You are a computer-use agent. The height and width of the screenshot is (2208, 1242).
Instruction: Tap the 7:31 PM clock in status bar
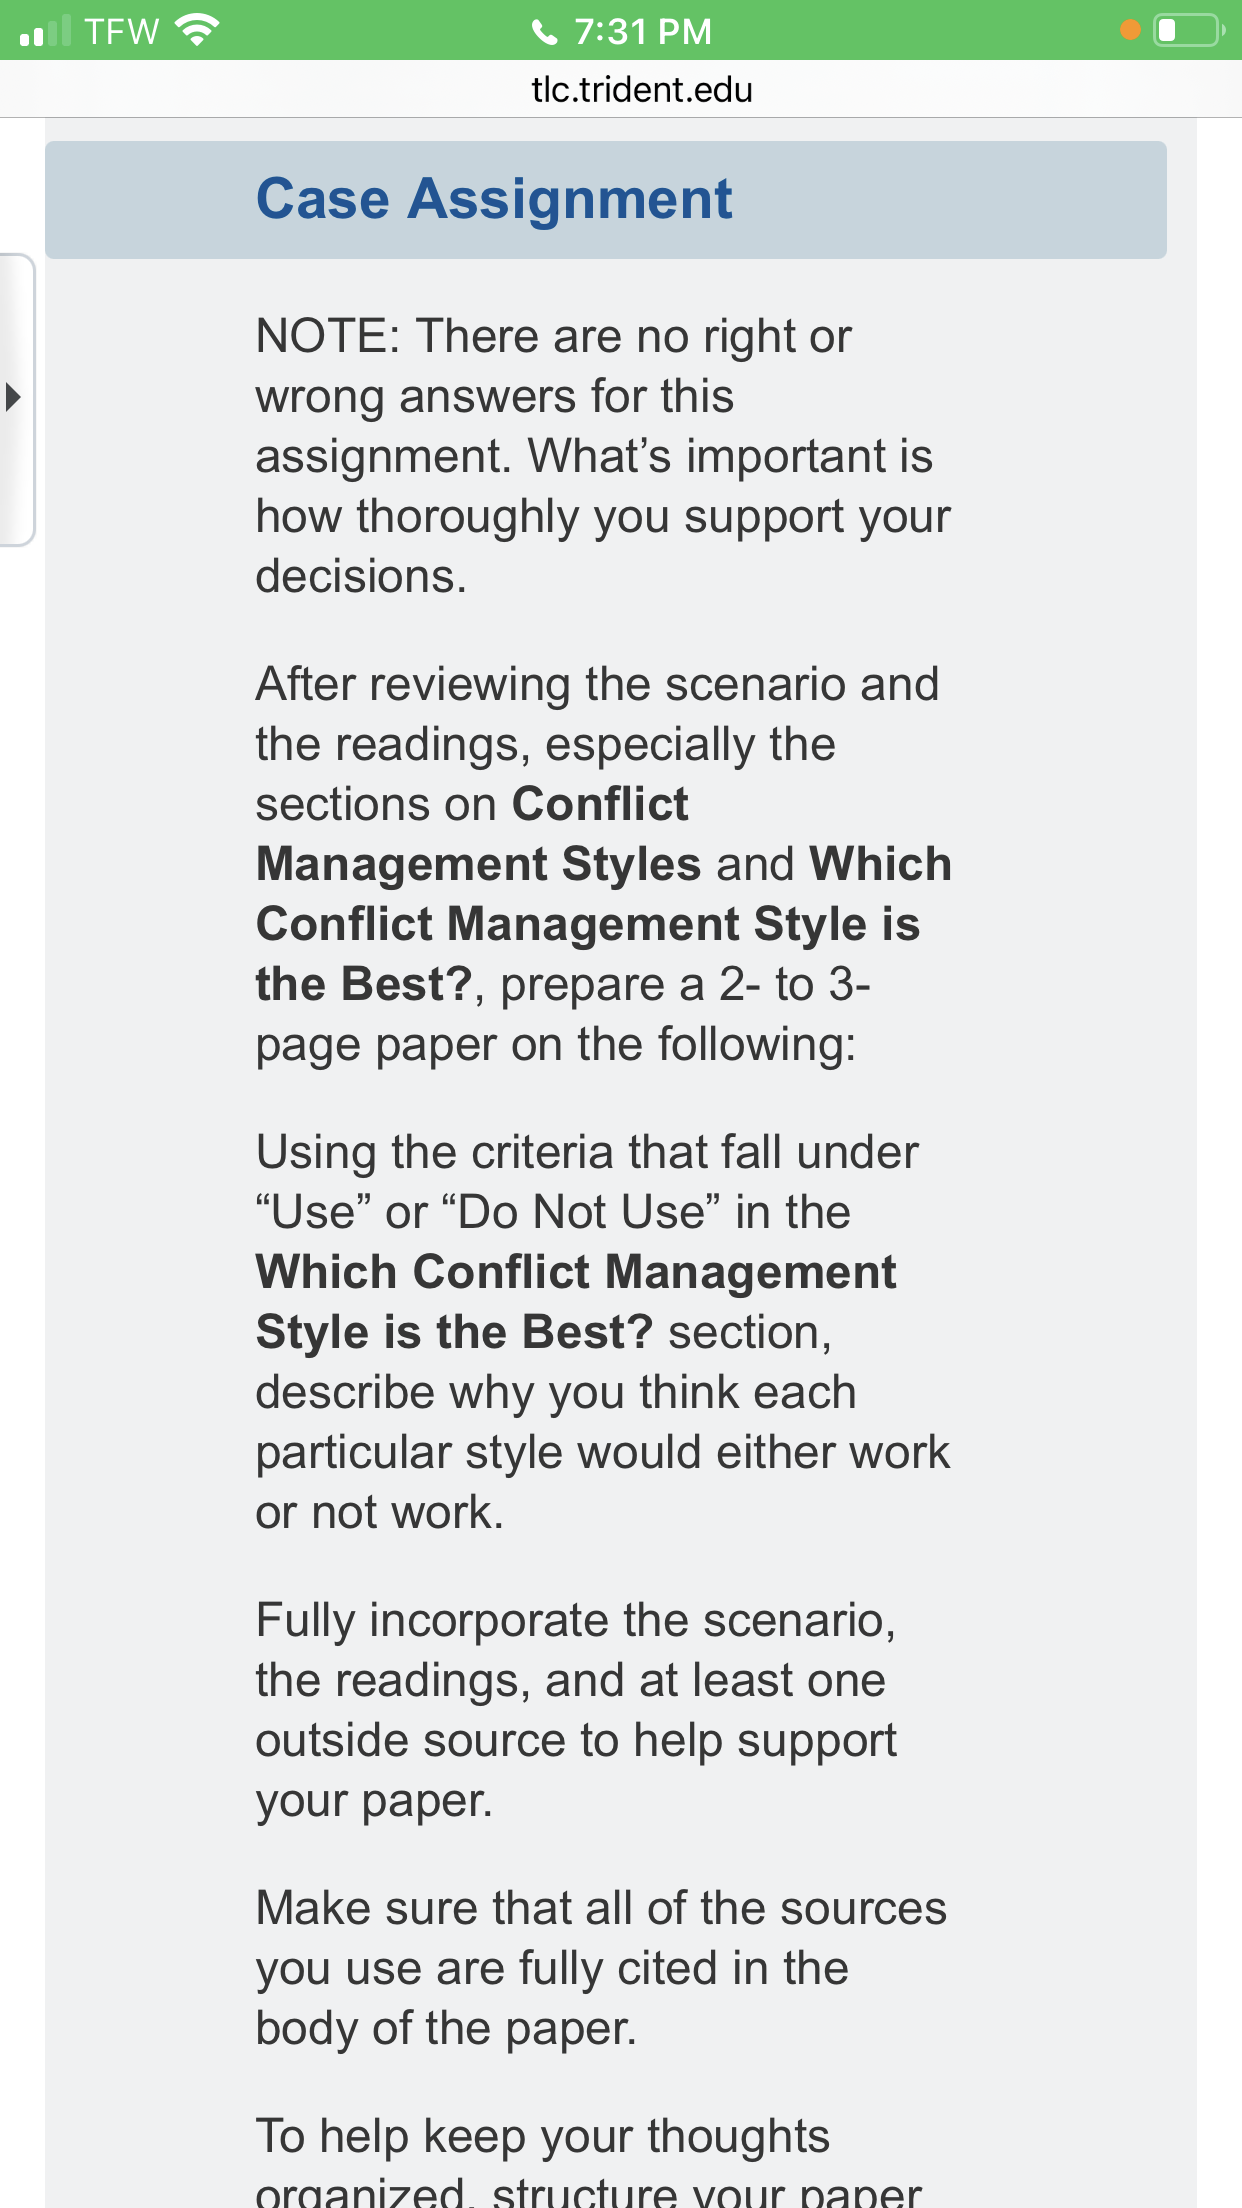[x=643, y=32]
